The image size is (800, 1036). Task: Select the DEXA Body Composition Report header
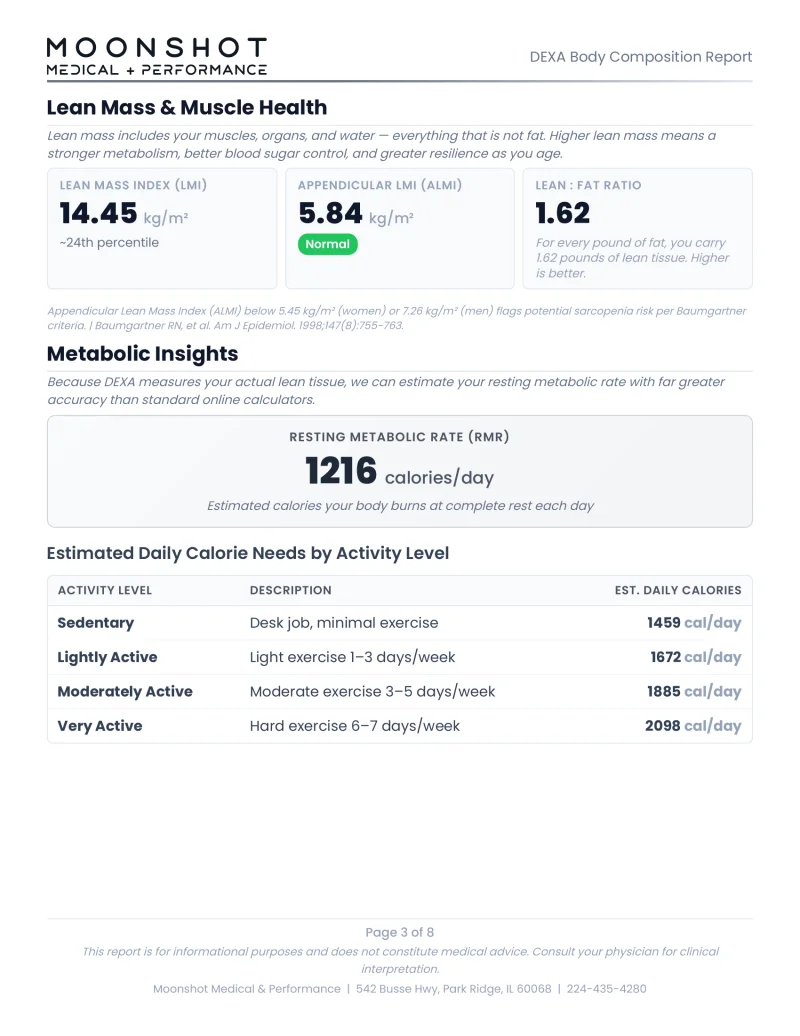pyautogui.click(x=640, y=57)
